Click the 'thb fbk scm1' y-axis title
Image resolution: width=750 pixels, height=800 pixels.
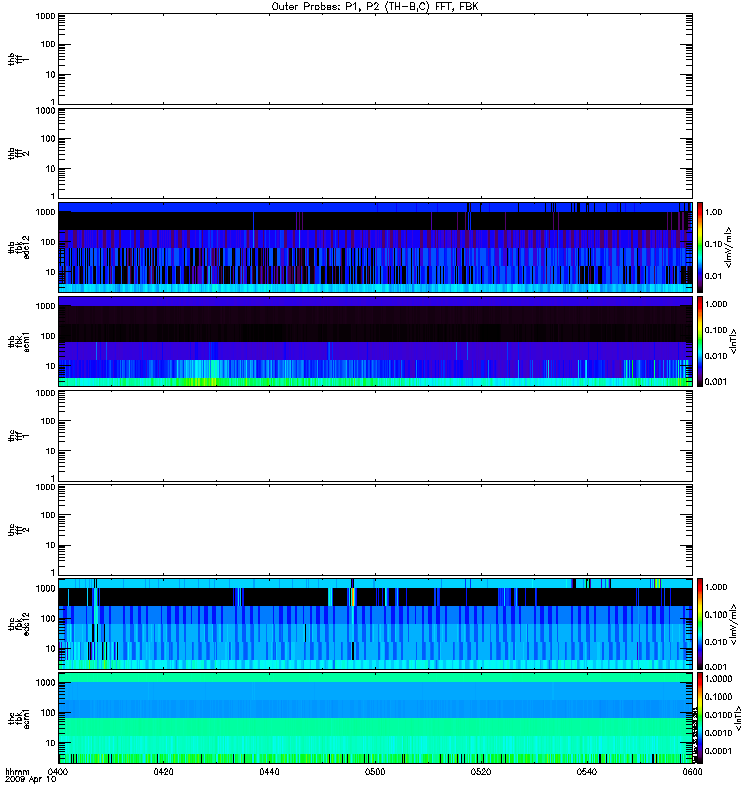(18, 342)
